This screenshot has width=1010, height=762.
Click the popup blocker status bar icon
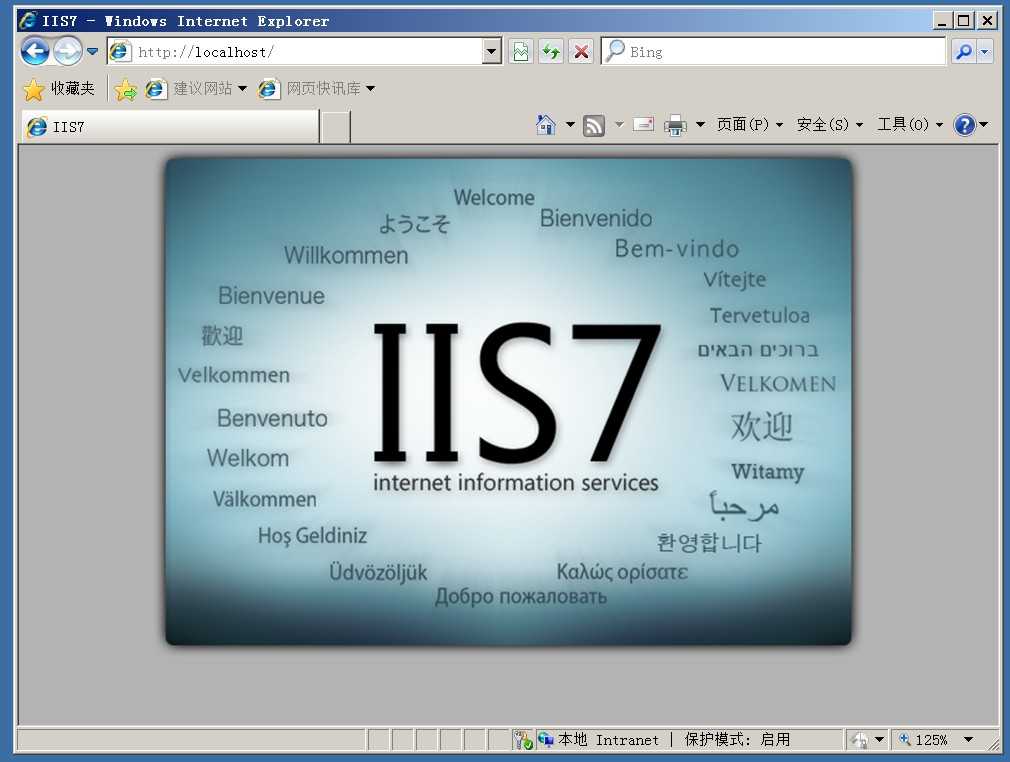[522, 739]
